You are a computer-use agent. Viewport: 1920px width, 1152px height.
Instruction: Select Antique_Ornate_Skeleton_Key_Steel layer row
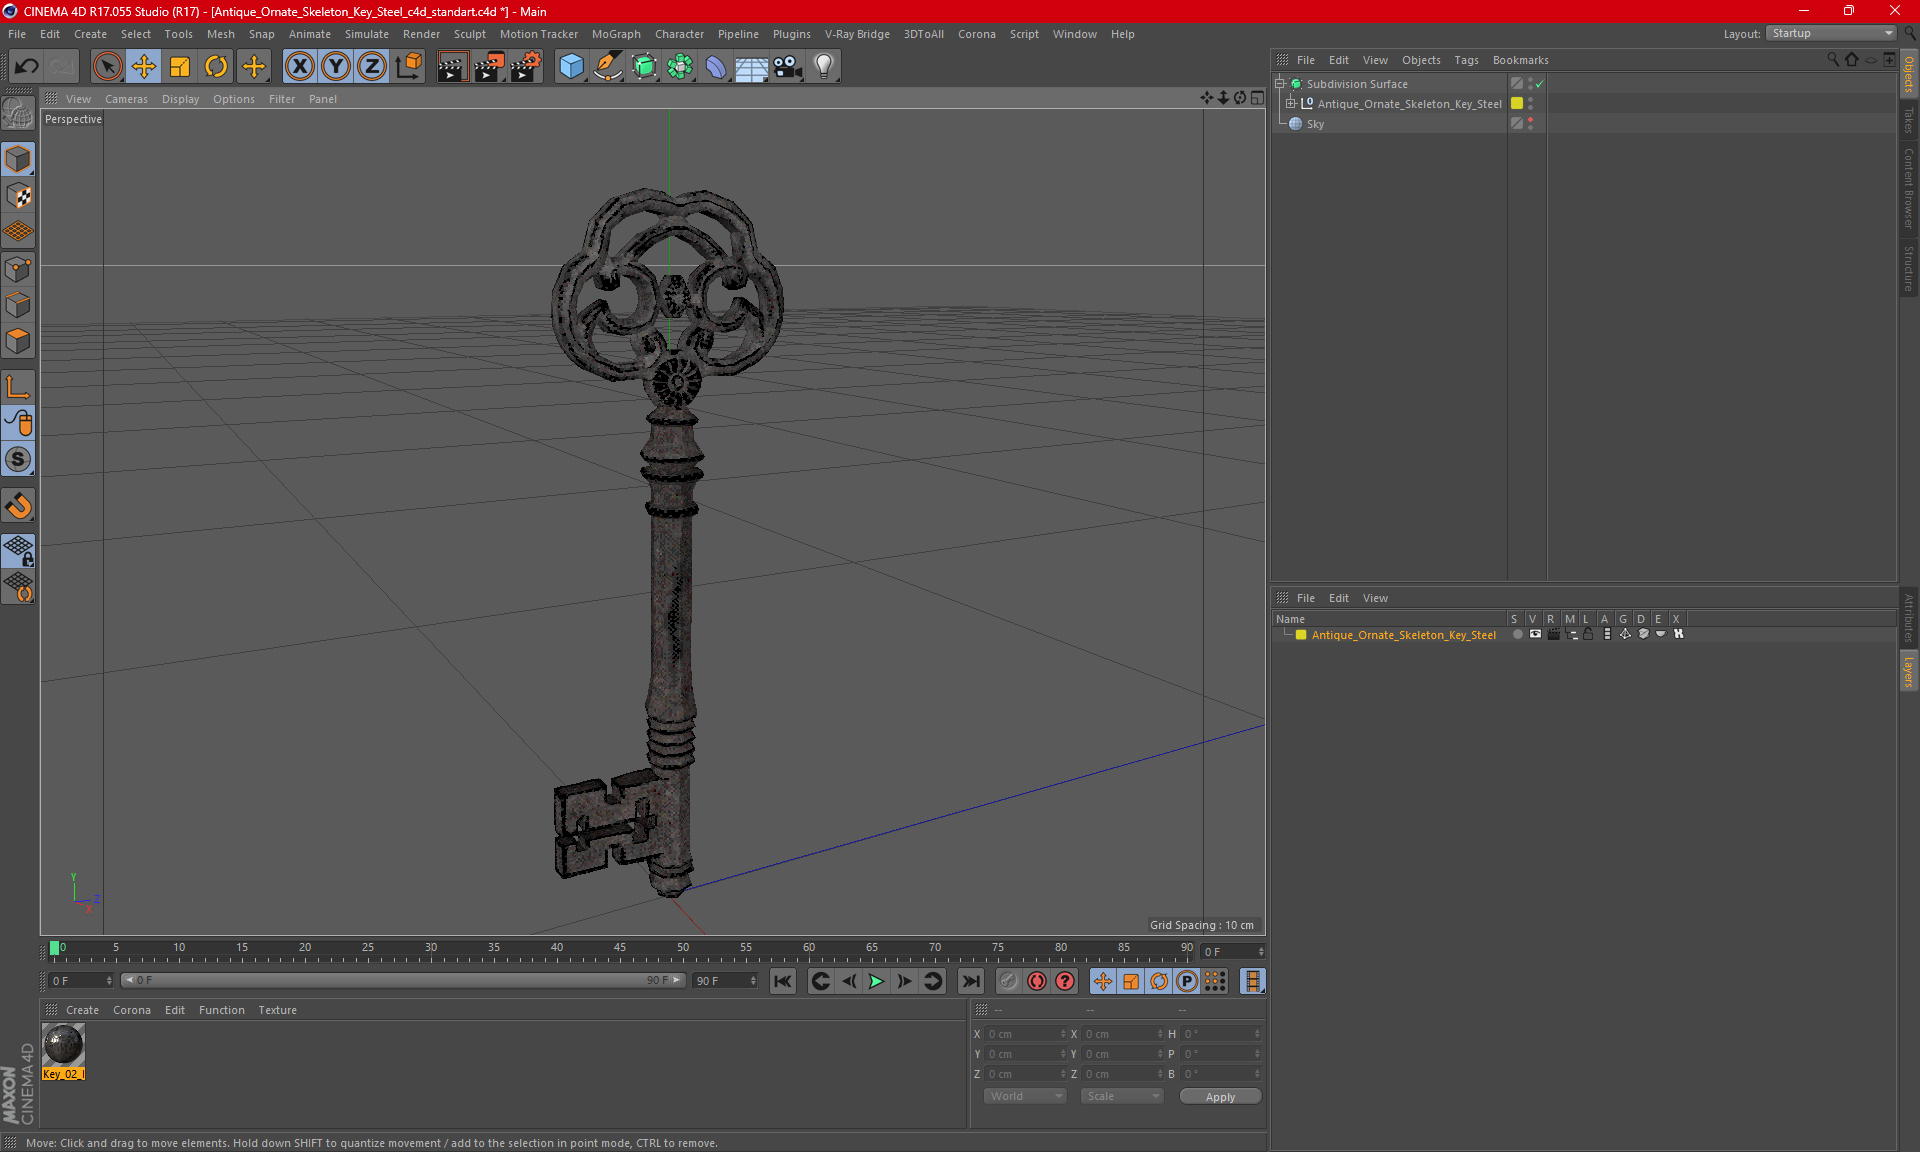pos(1403,635)
